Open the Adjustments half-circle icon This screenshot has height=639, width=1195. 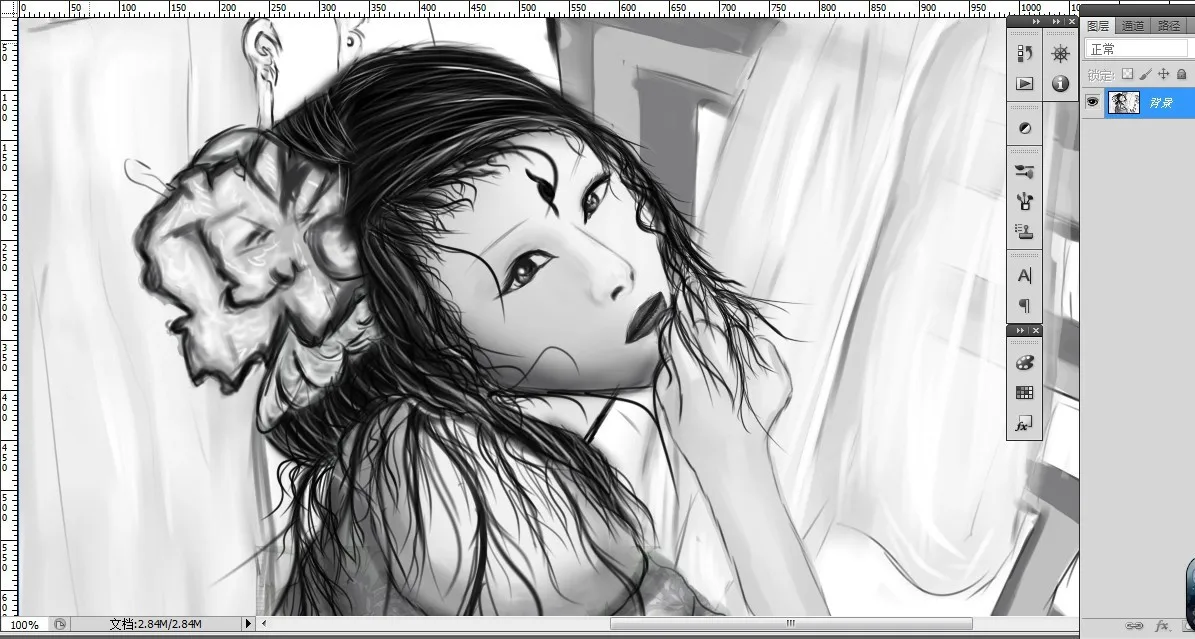coord(1024,128)
